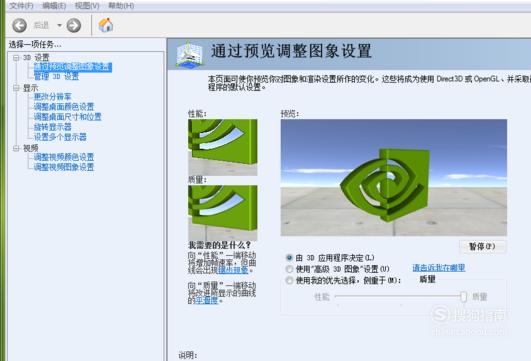Viewport: 531px width, 361px height.
Task: Go forward using the right arrow button
Action: pyautogui.click(x=73, y=25)
